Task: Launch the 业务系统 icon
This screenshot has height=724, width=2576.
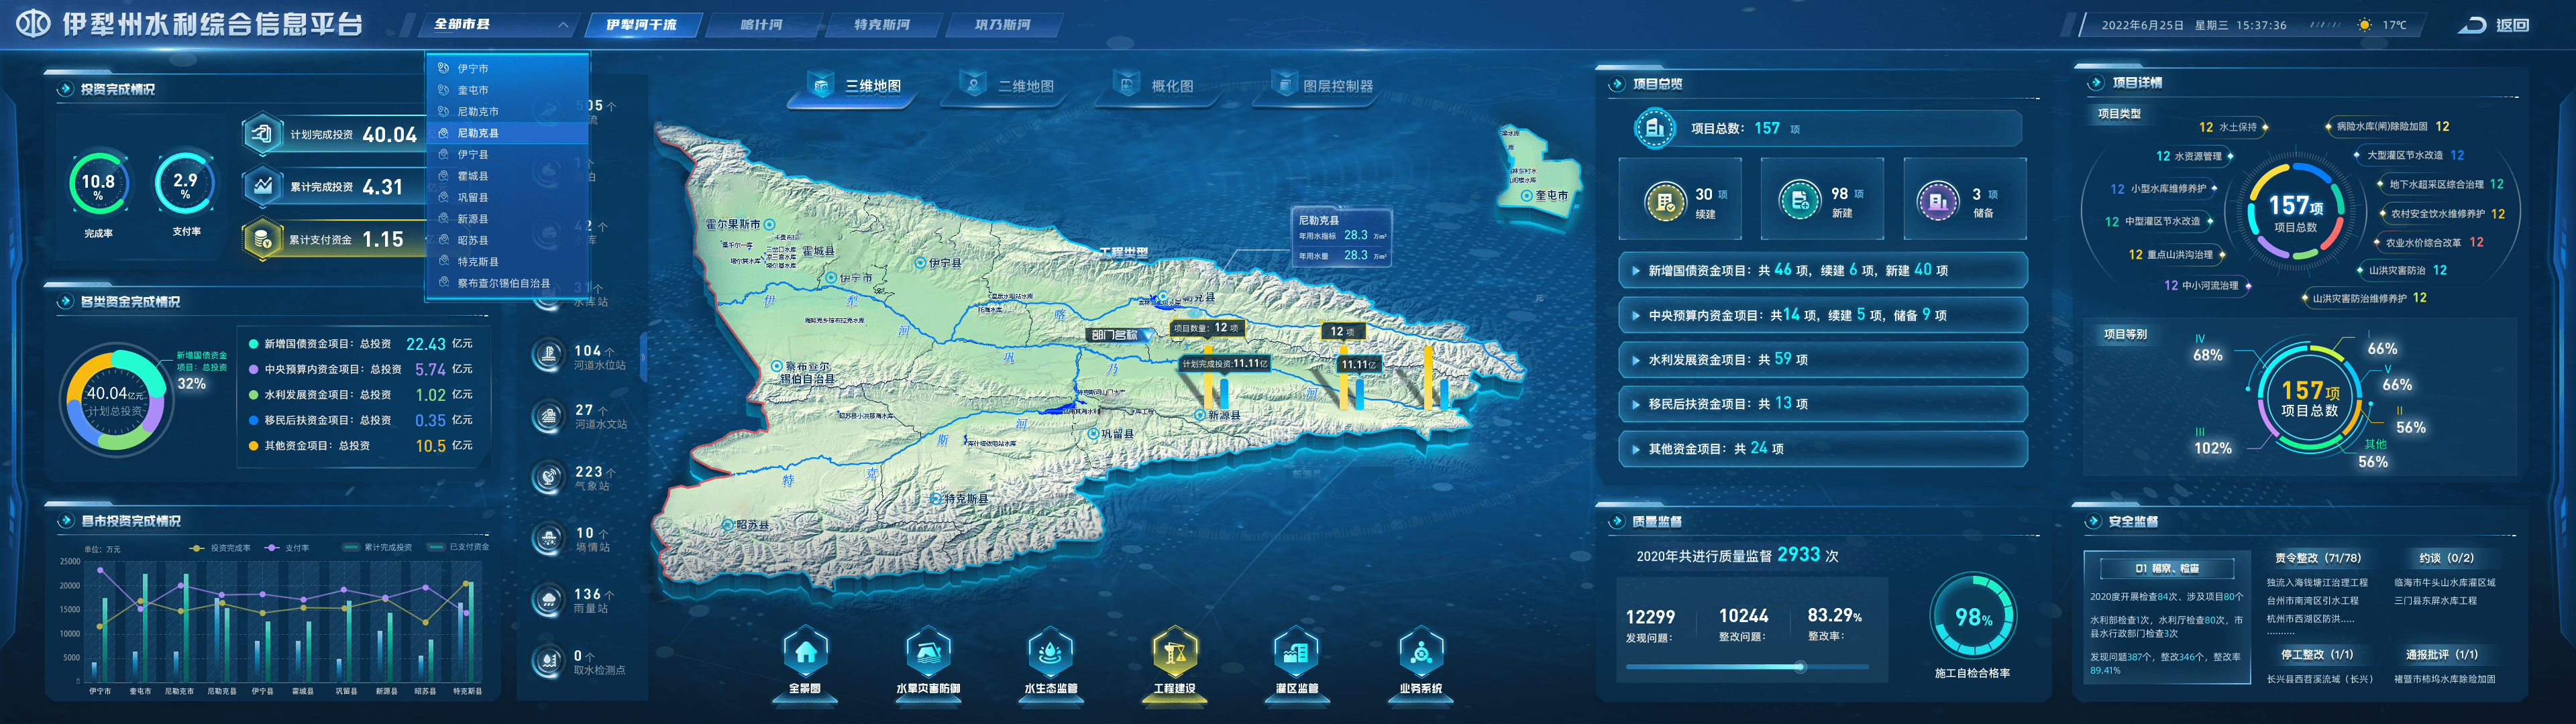Action: [1420, 652]
